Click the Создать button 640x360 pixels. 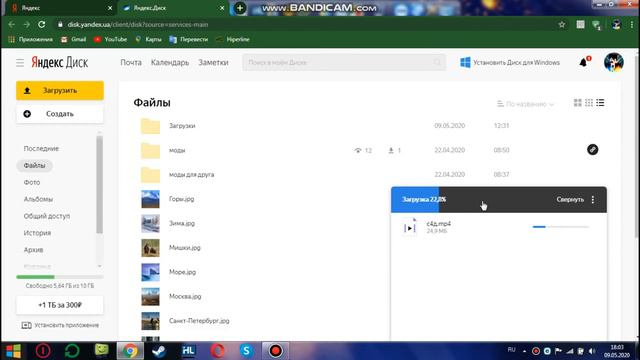point(60,114)
